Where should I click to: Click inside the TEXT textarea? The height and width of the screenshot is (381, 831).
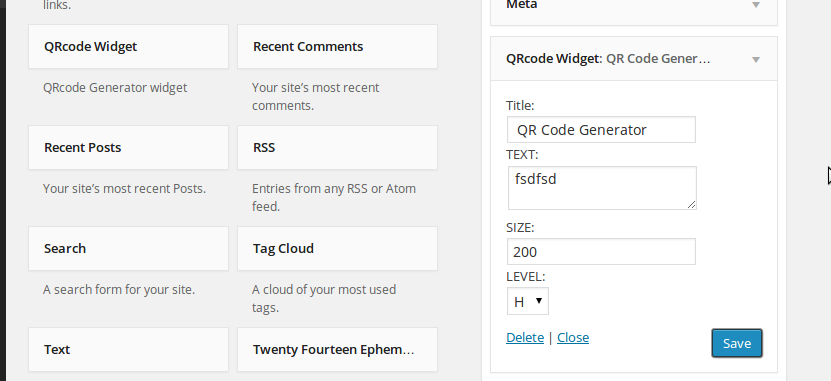pos(602,188)
